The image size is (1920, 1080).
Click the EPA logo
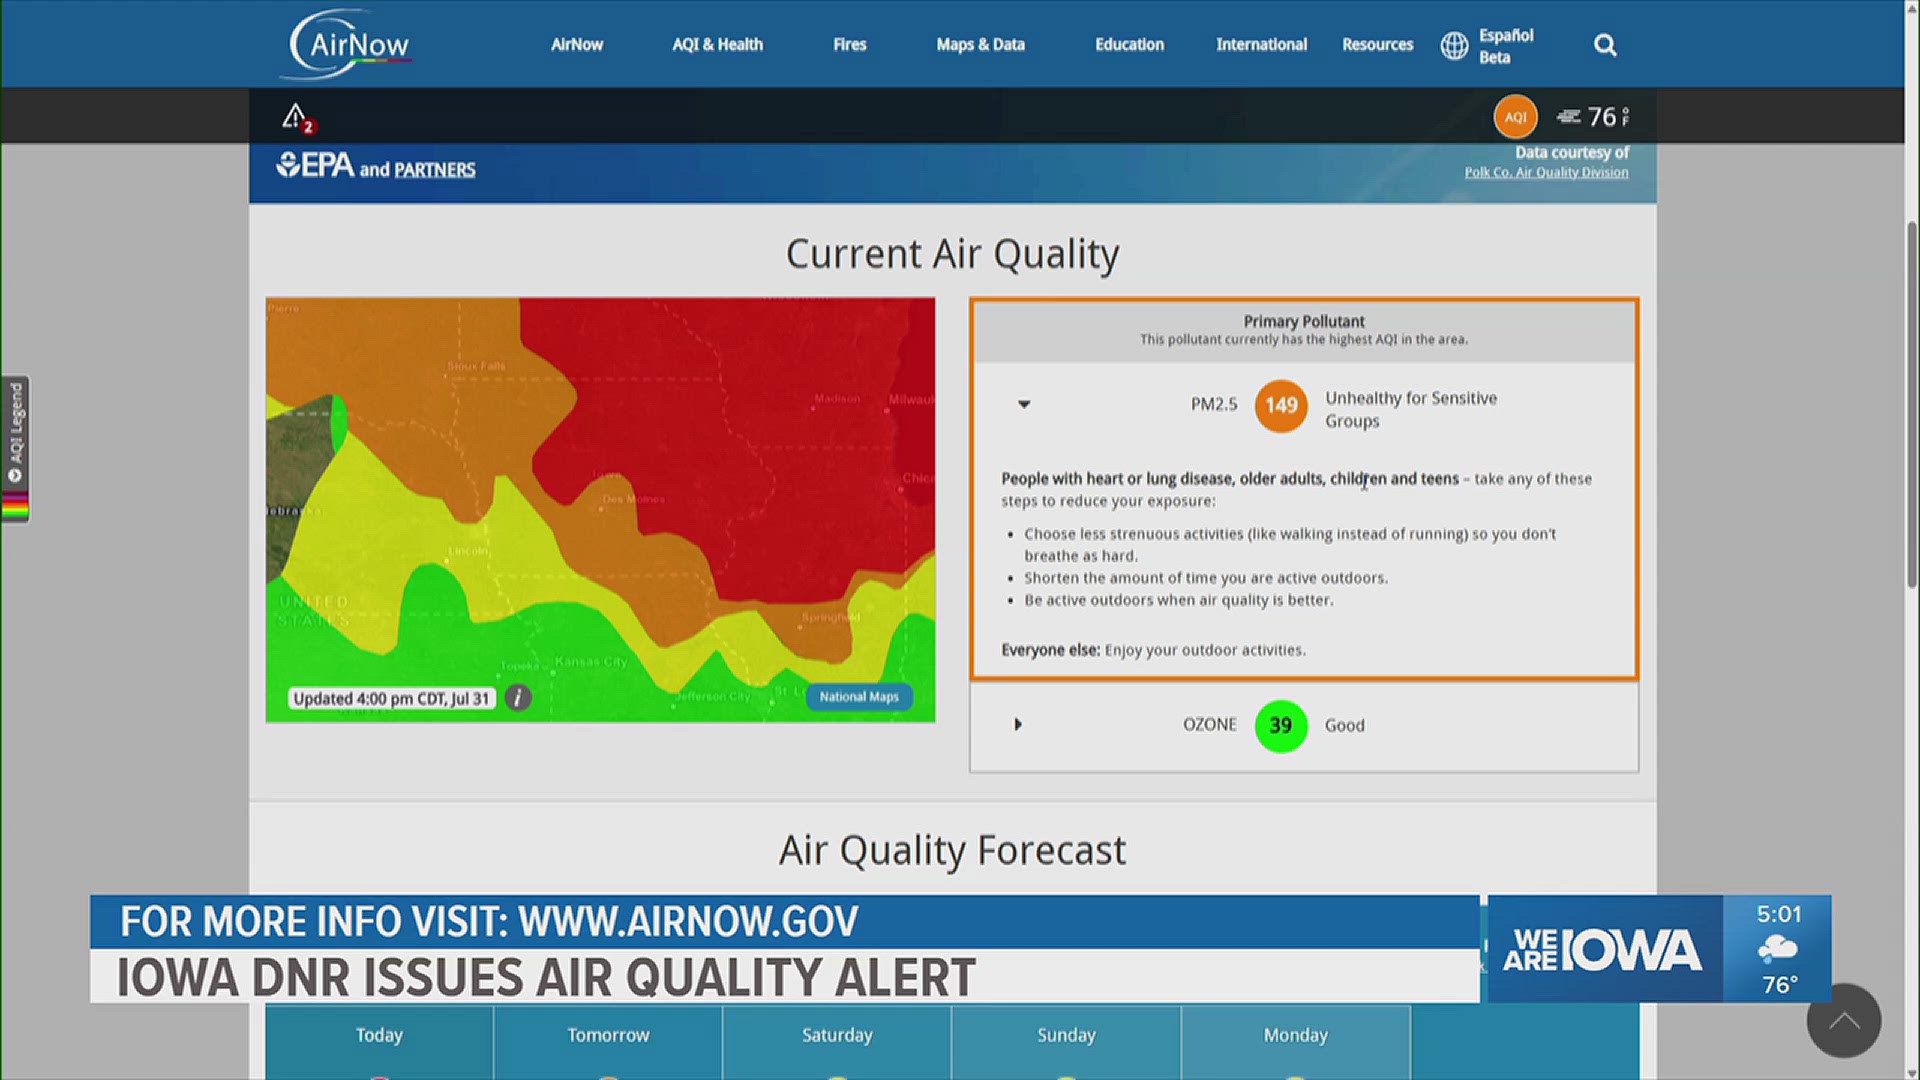coord(315,165)
